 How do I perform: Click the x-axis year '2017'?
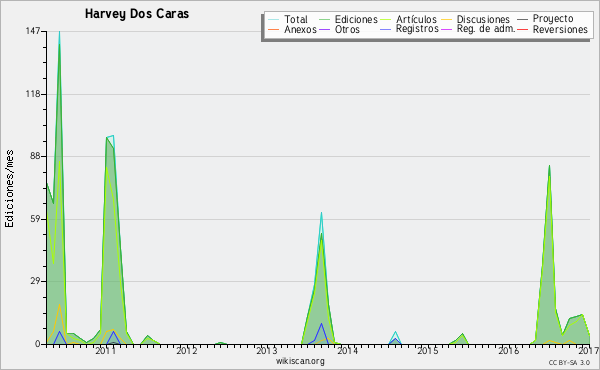click(589, 350)
